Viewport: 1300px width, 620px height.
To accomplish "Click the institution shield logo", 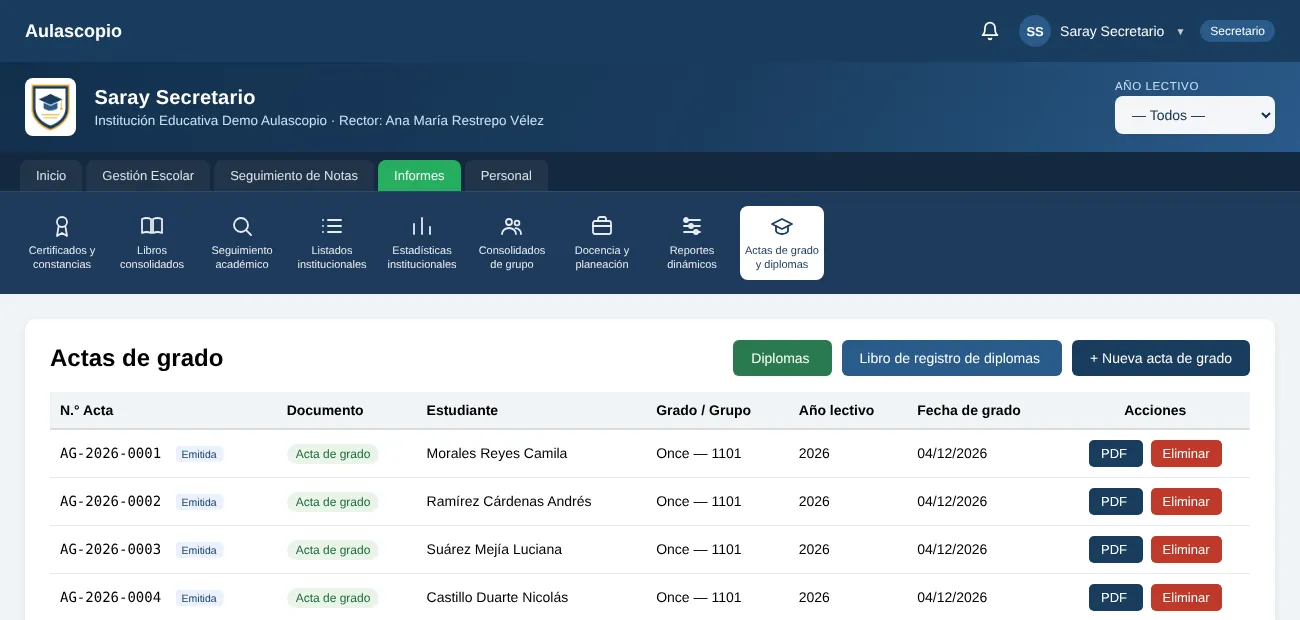I will tap(50, 107).
